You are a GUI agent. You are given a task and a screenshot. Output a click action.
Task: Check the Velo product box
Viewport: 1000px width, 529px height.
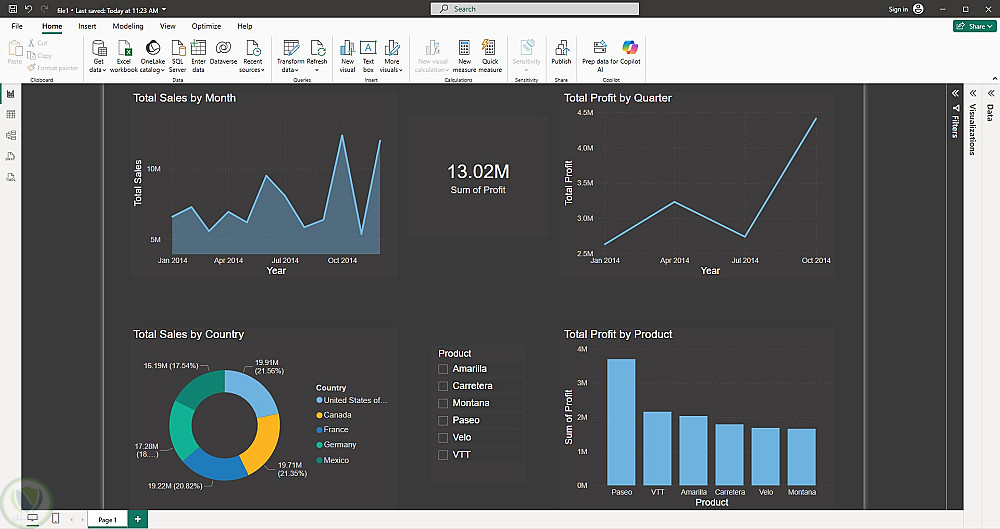tap(443, 438)
